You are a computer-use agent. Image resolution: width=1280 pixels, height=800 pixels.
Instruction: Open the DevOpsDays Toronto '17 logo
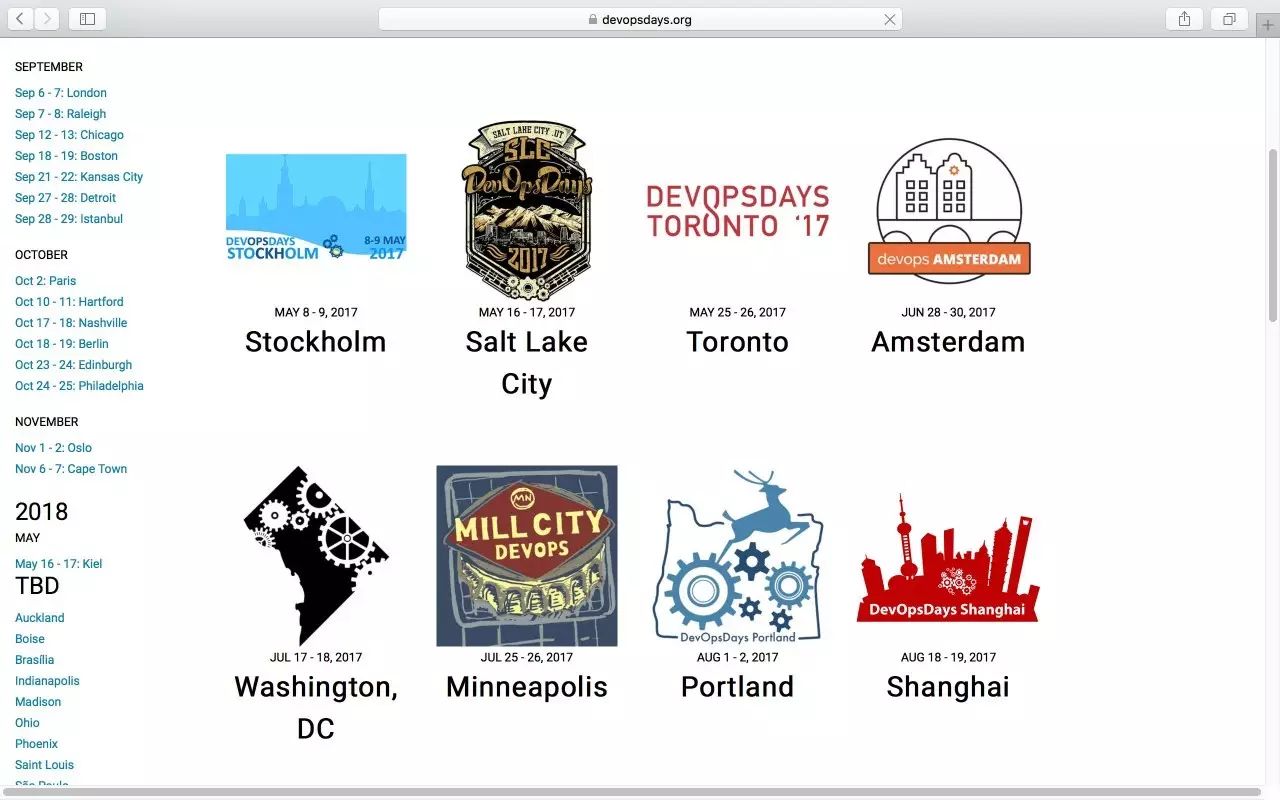click(x=738, y=211)
